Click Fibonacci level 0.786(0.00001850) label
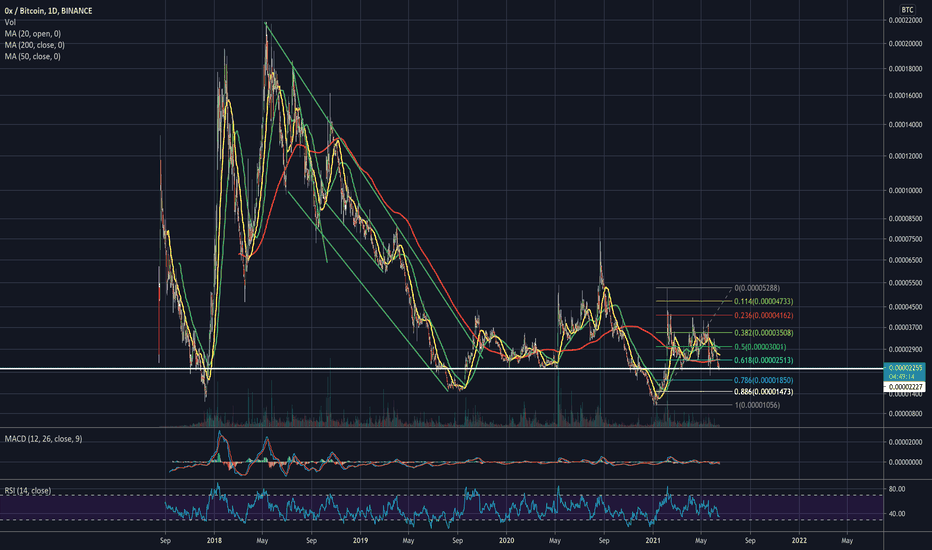 (763, 380)
